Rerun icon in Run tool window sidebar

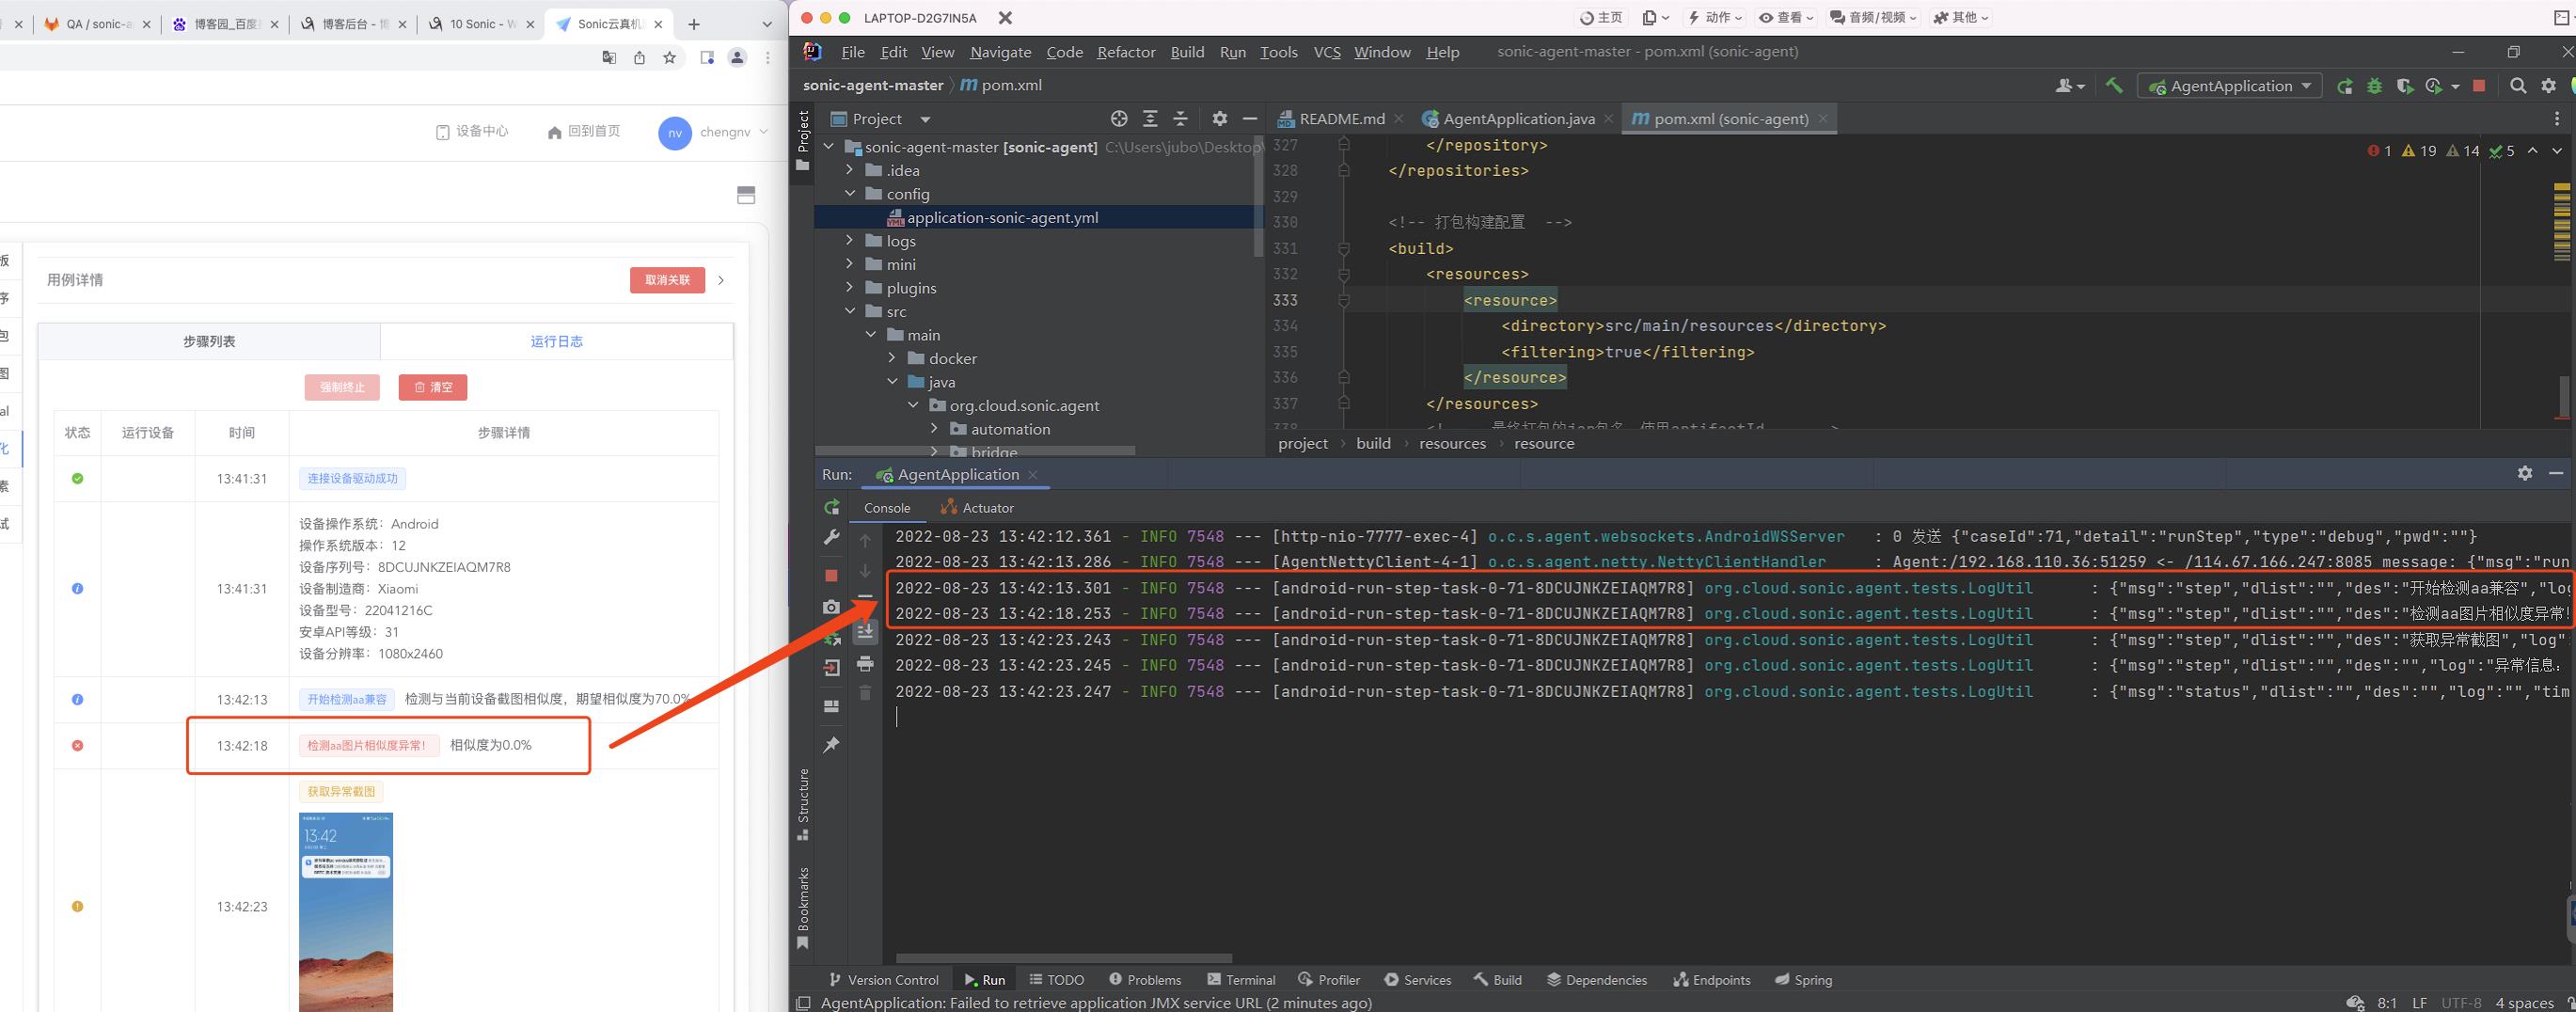point(831,507)
